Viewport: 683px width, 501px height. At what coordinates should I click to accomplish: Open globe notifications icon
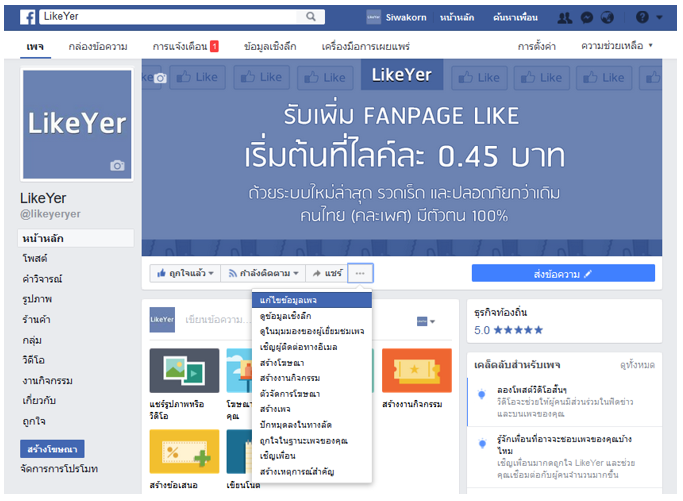(607, 17)
